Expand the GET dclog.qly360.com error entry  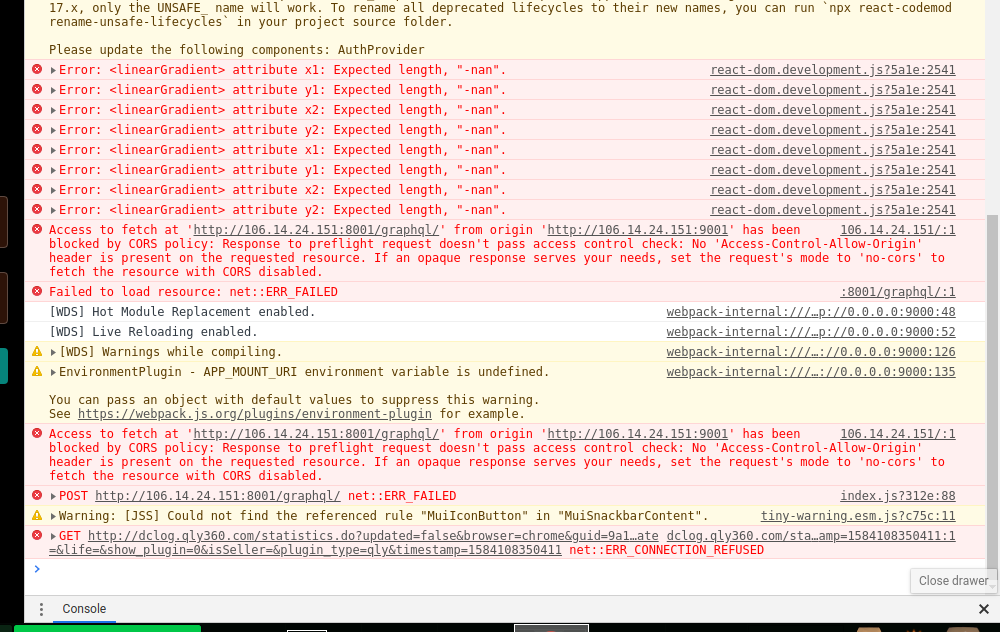[x=54, y=536]
